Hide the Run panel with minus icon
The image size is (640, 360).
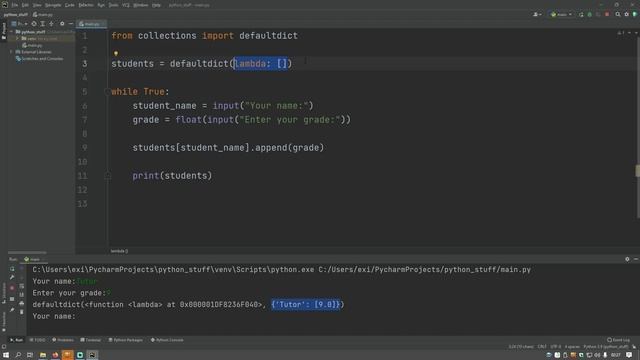tap(636, 259)
